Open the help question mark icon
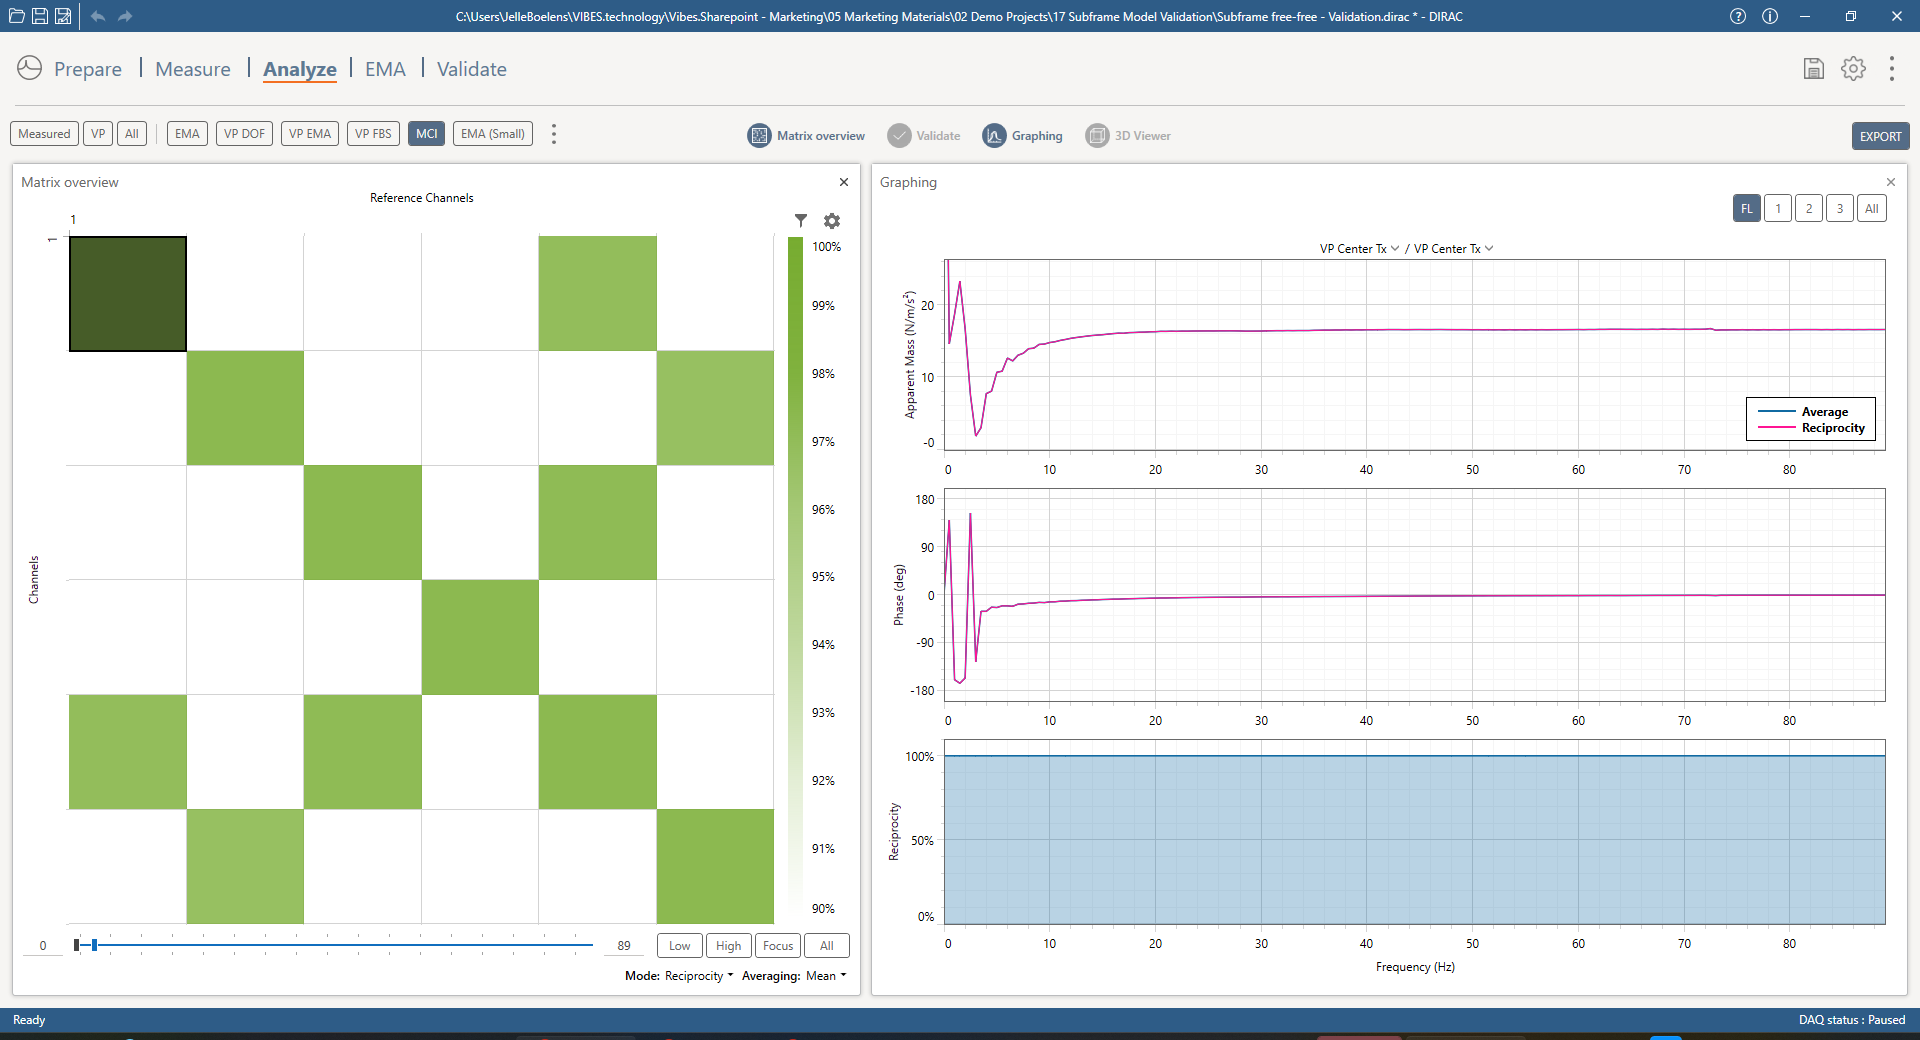The image size is (1920, 1040). 1738,16
